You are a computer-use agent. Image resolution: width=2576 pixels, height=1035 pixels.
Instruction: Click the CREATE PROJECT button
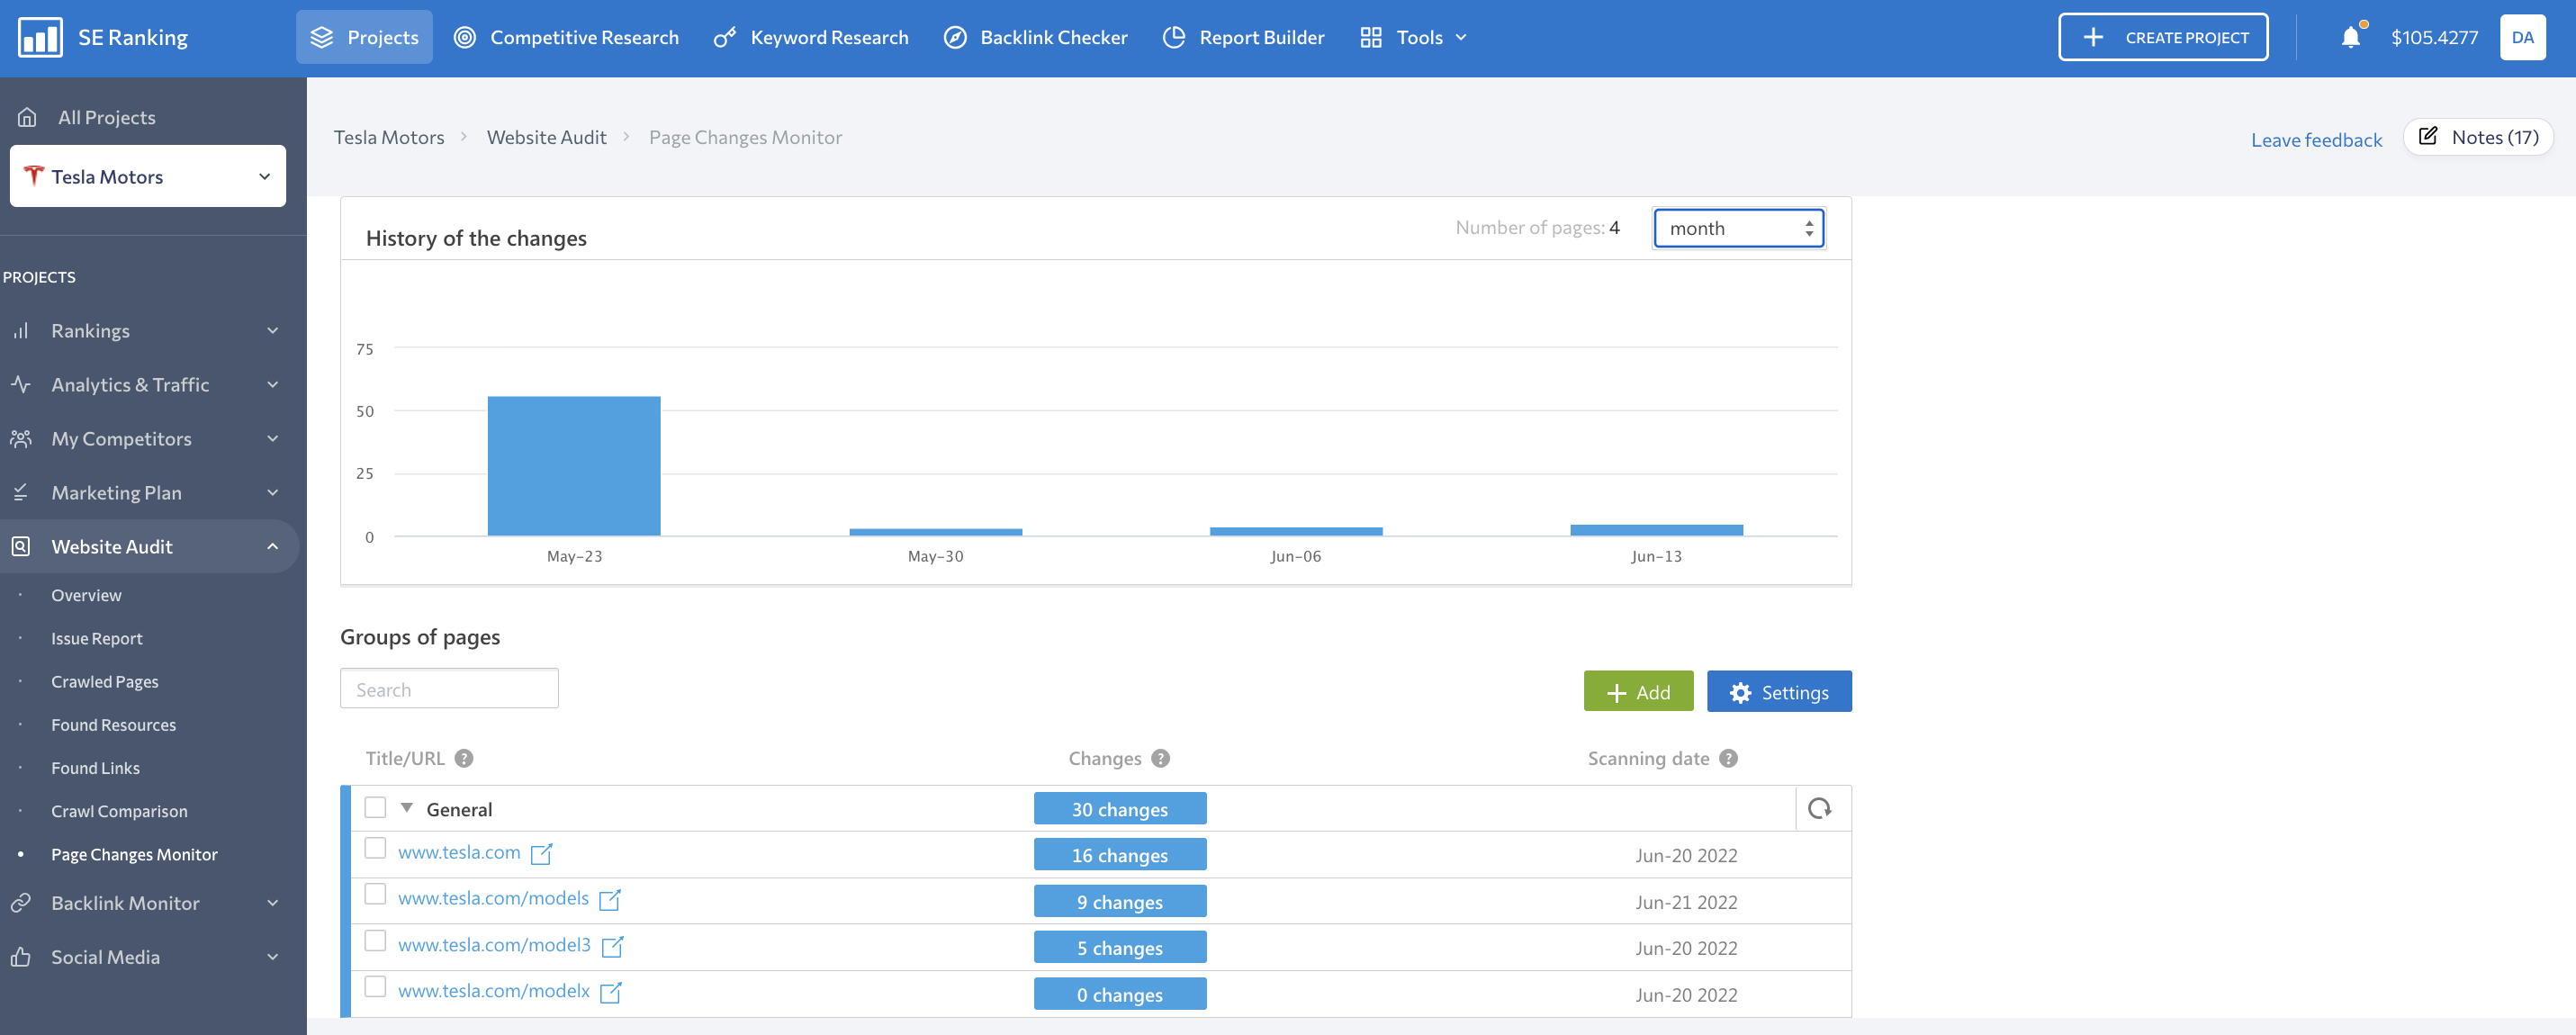pos(2163,37)
